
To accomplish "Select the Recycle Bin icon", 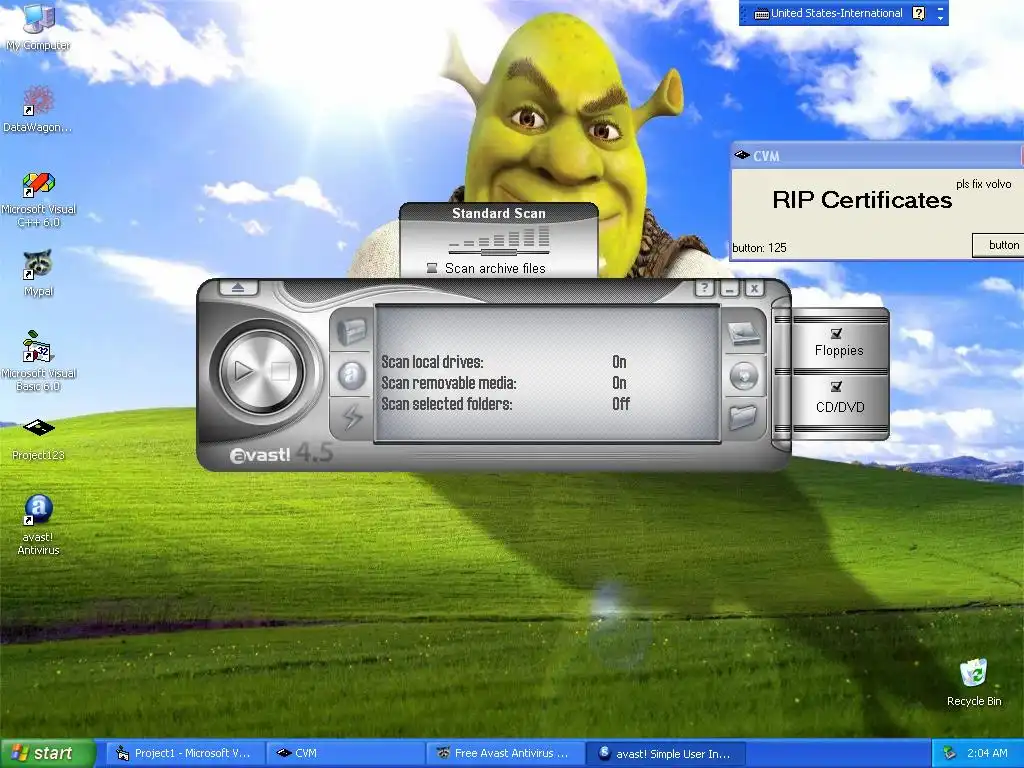I will [x=974, y=682].
